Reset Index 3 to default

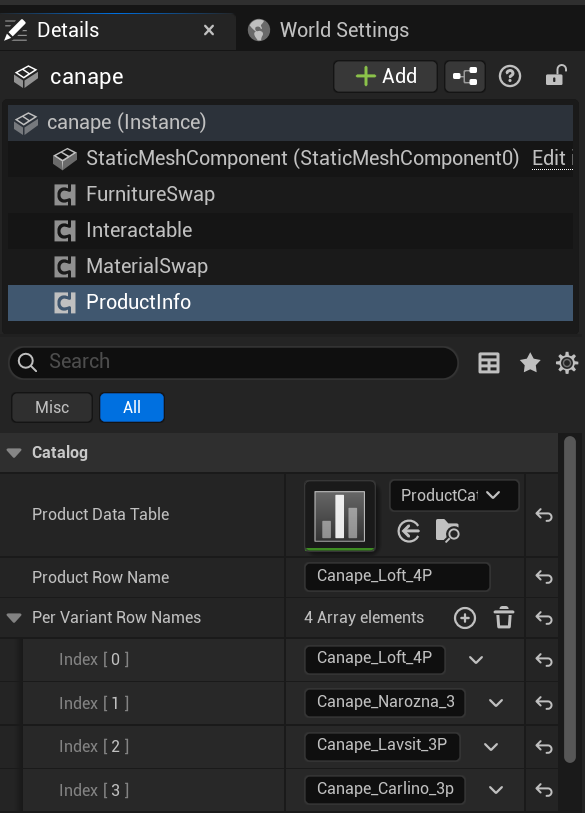[544, 791]
